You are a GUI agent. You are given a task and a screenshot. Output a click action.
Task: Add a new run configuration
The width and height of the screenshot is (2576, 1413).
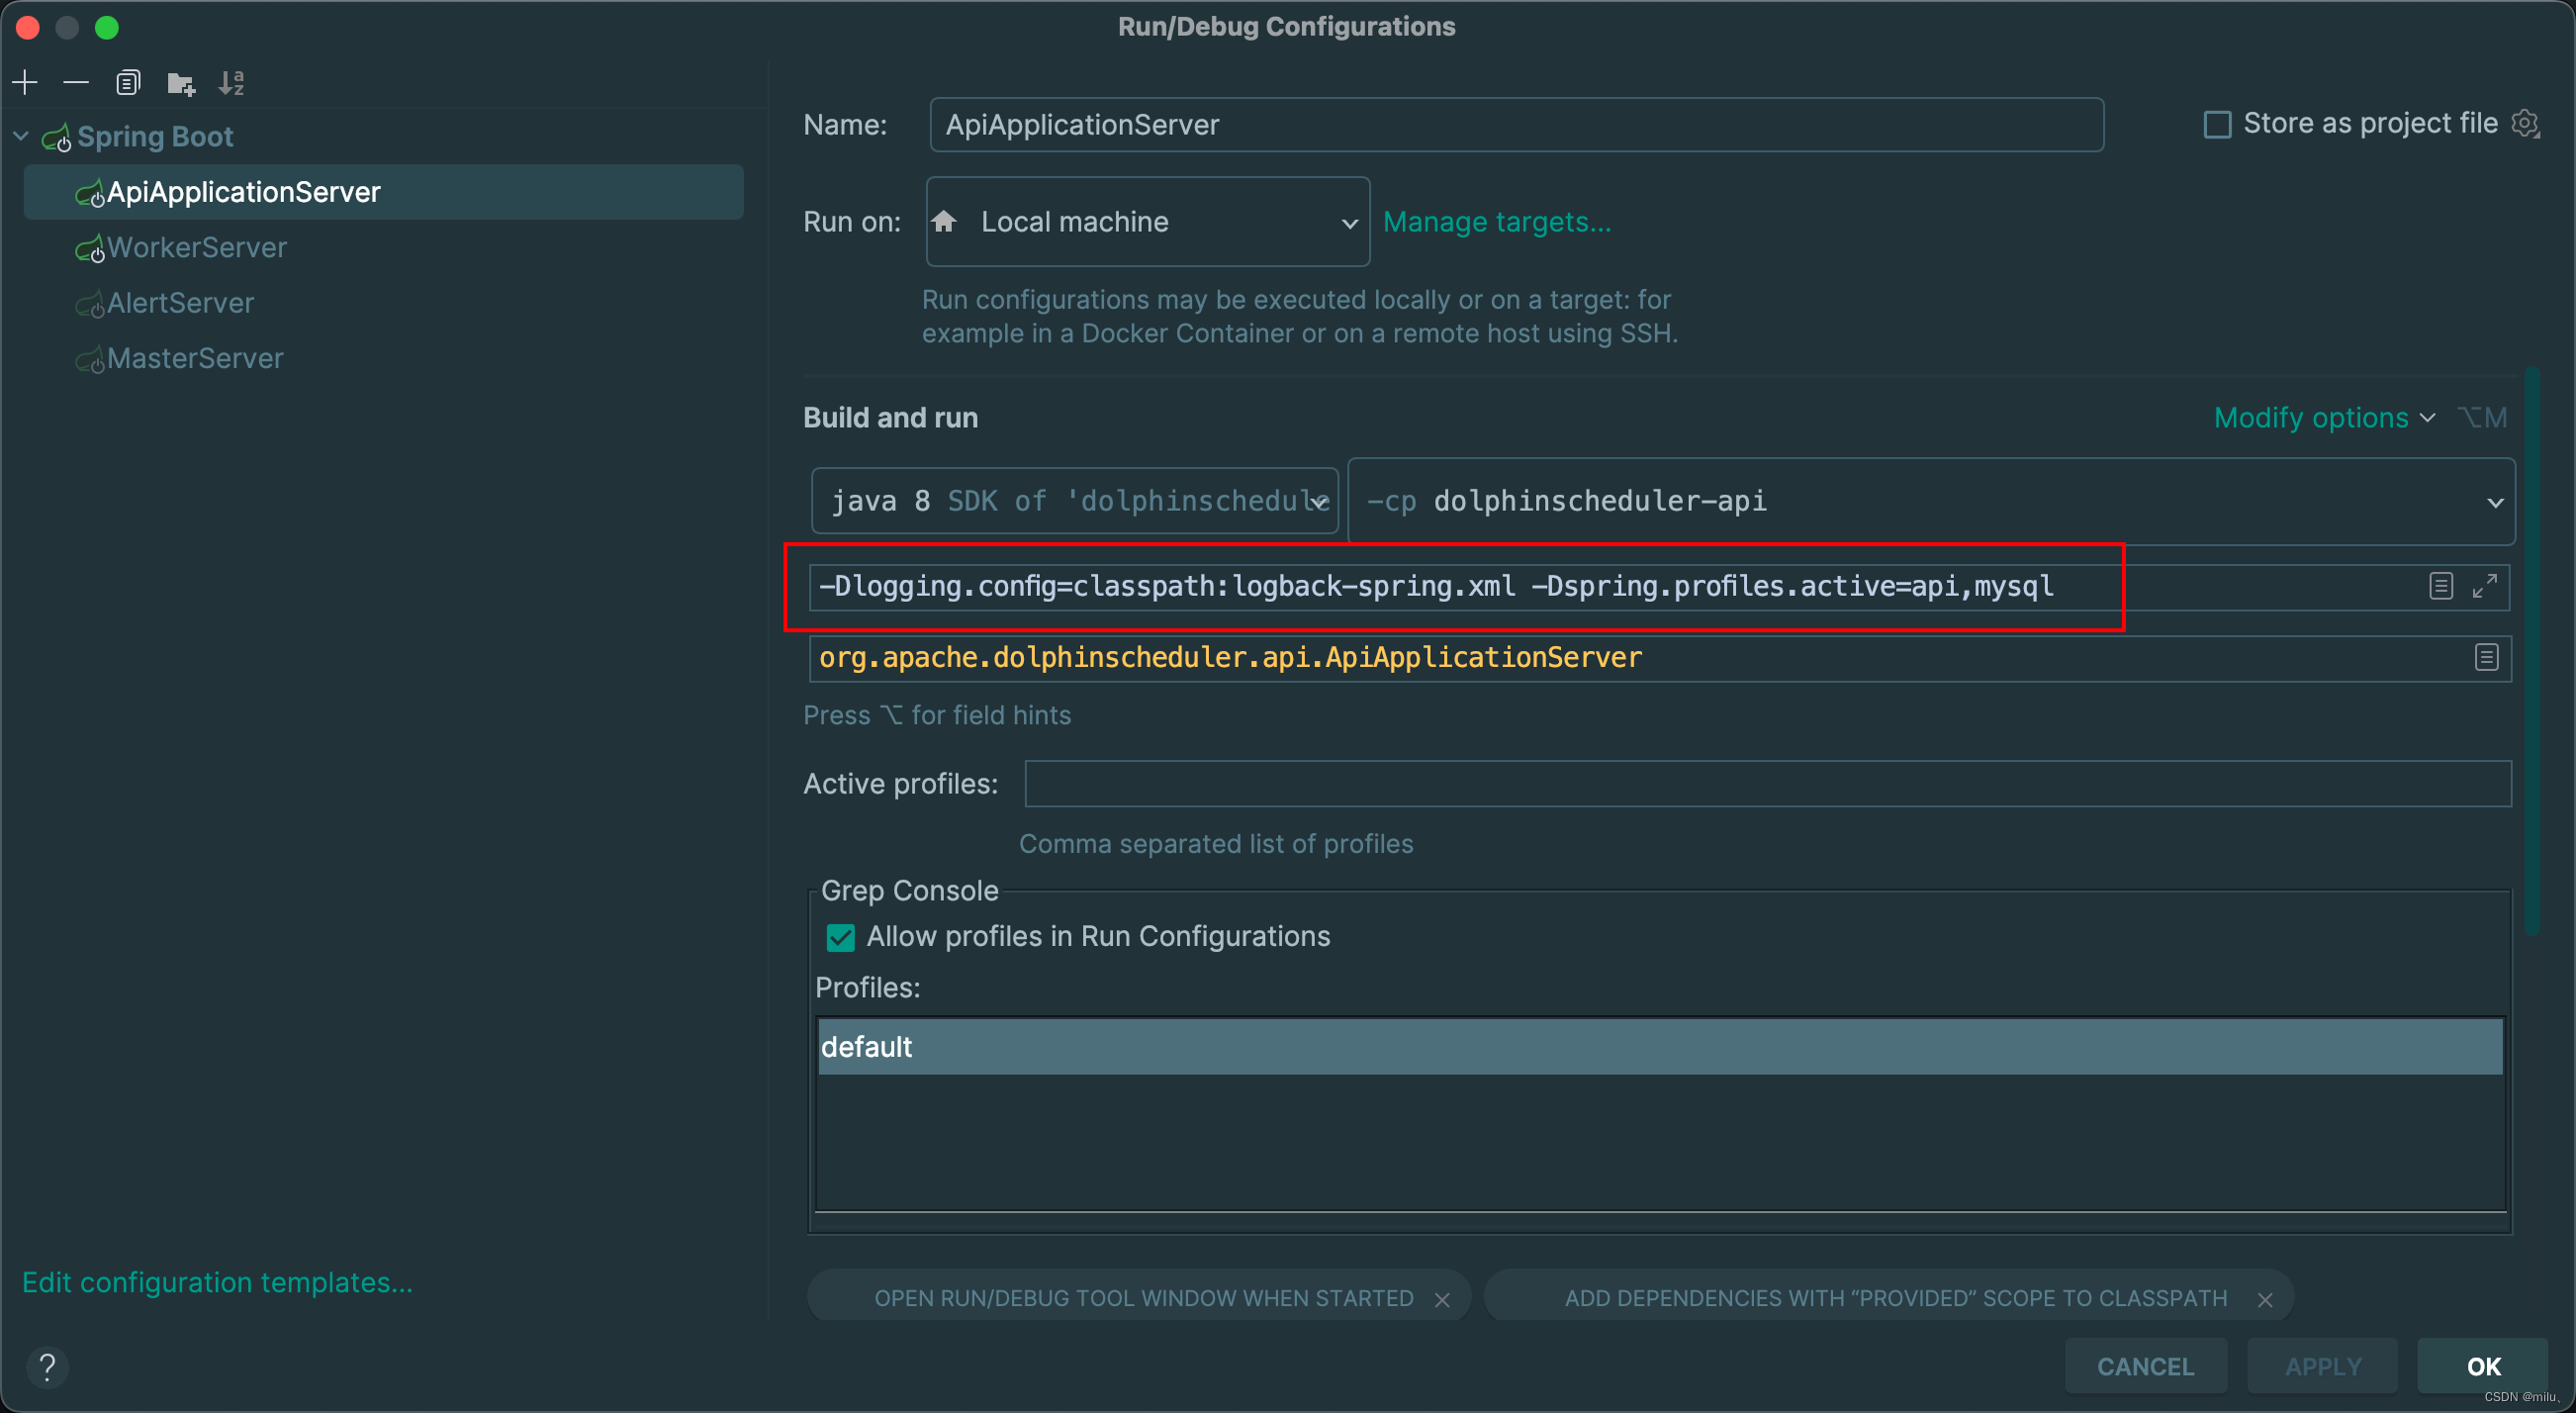(x=24, y=82)
